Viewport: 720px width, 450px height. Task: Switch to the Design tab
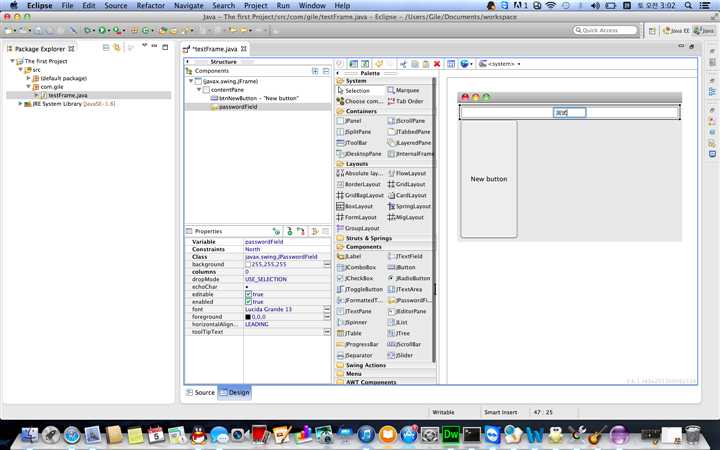(x=235, y=393)
